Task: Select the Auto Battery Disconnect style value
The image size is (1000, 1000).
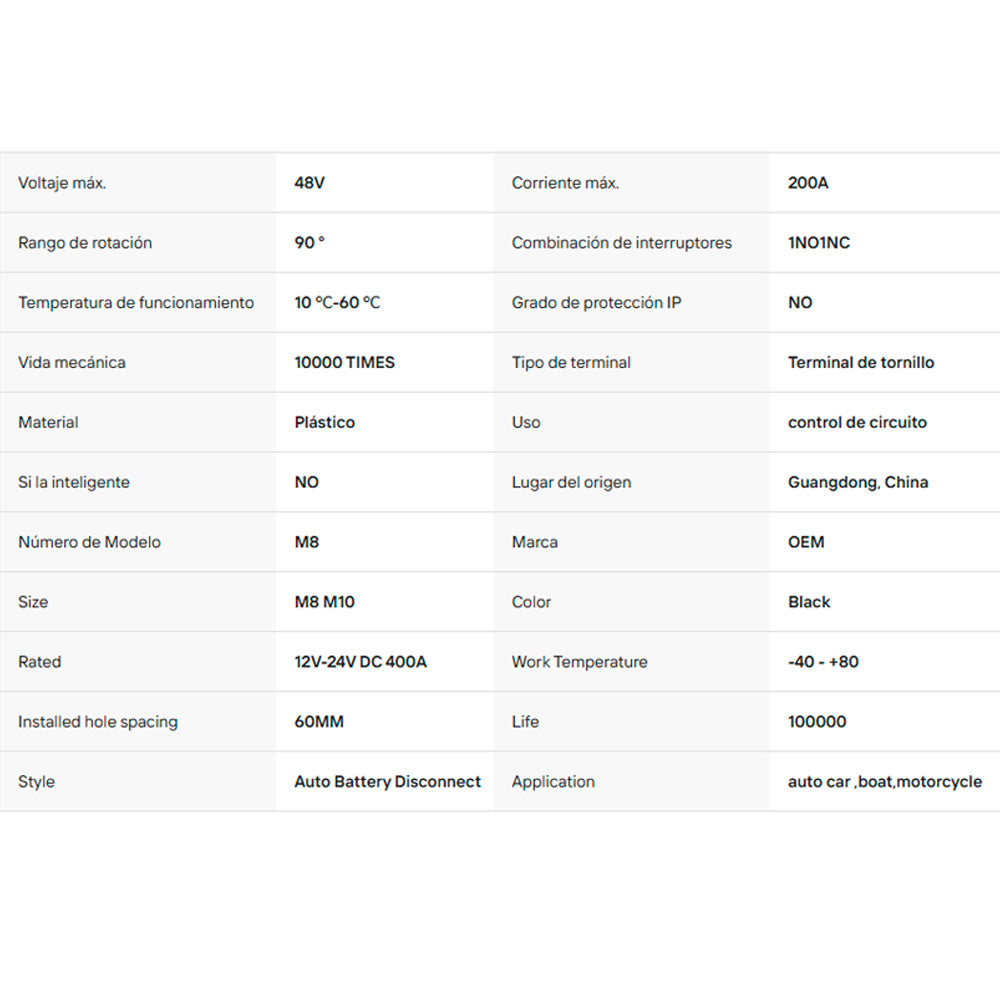Action: [387, 782]
